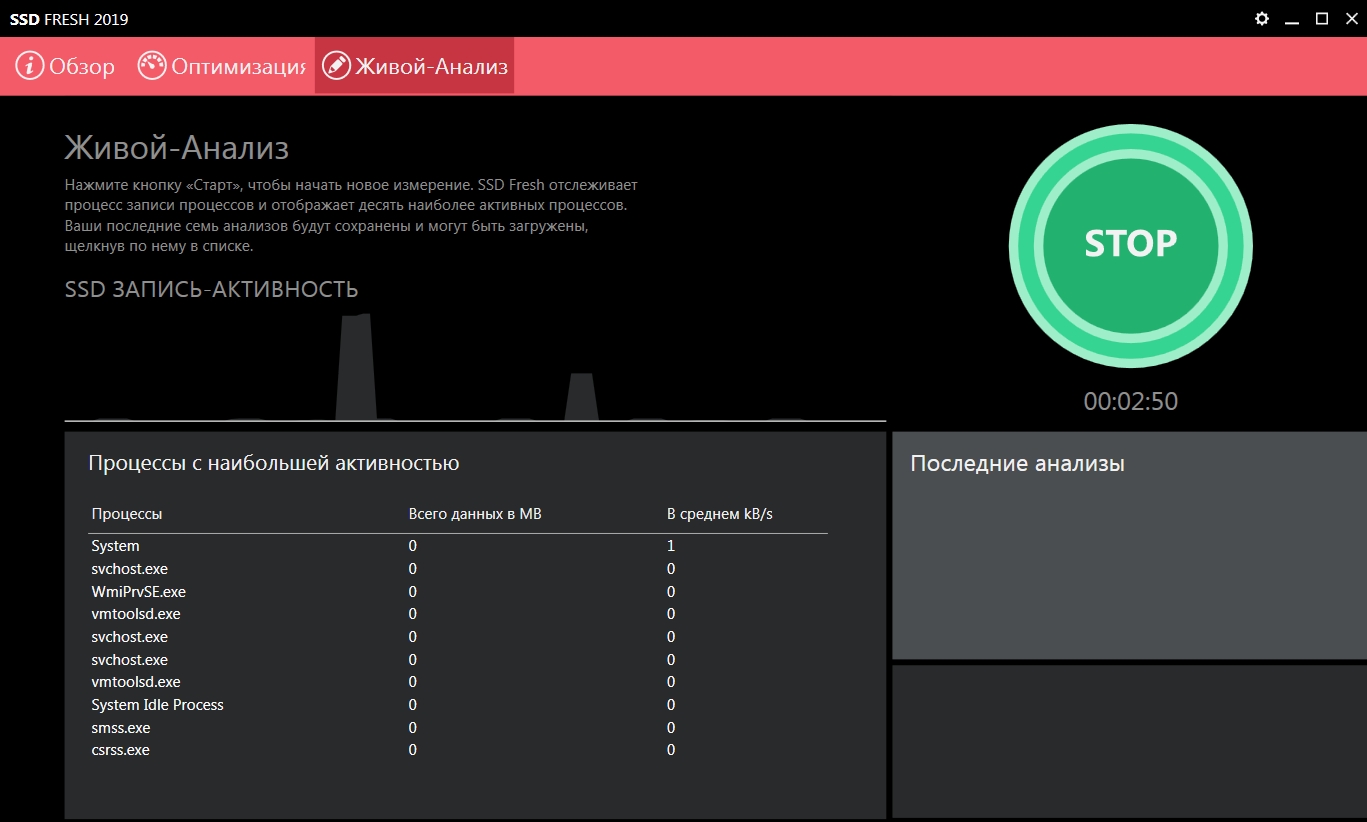Click the info icon beside Обзор
Screen dimensions: 1367x822
tap(30, 66)
